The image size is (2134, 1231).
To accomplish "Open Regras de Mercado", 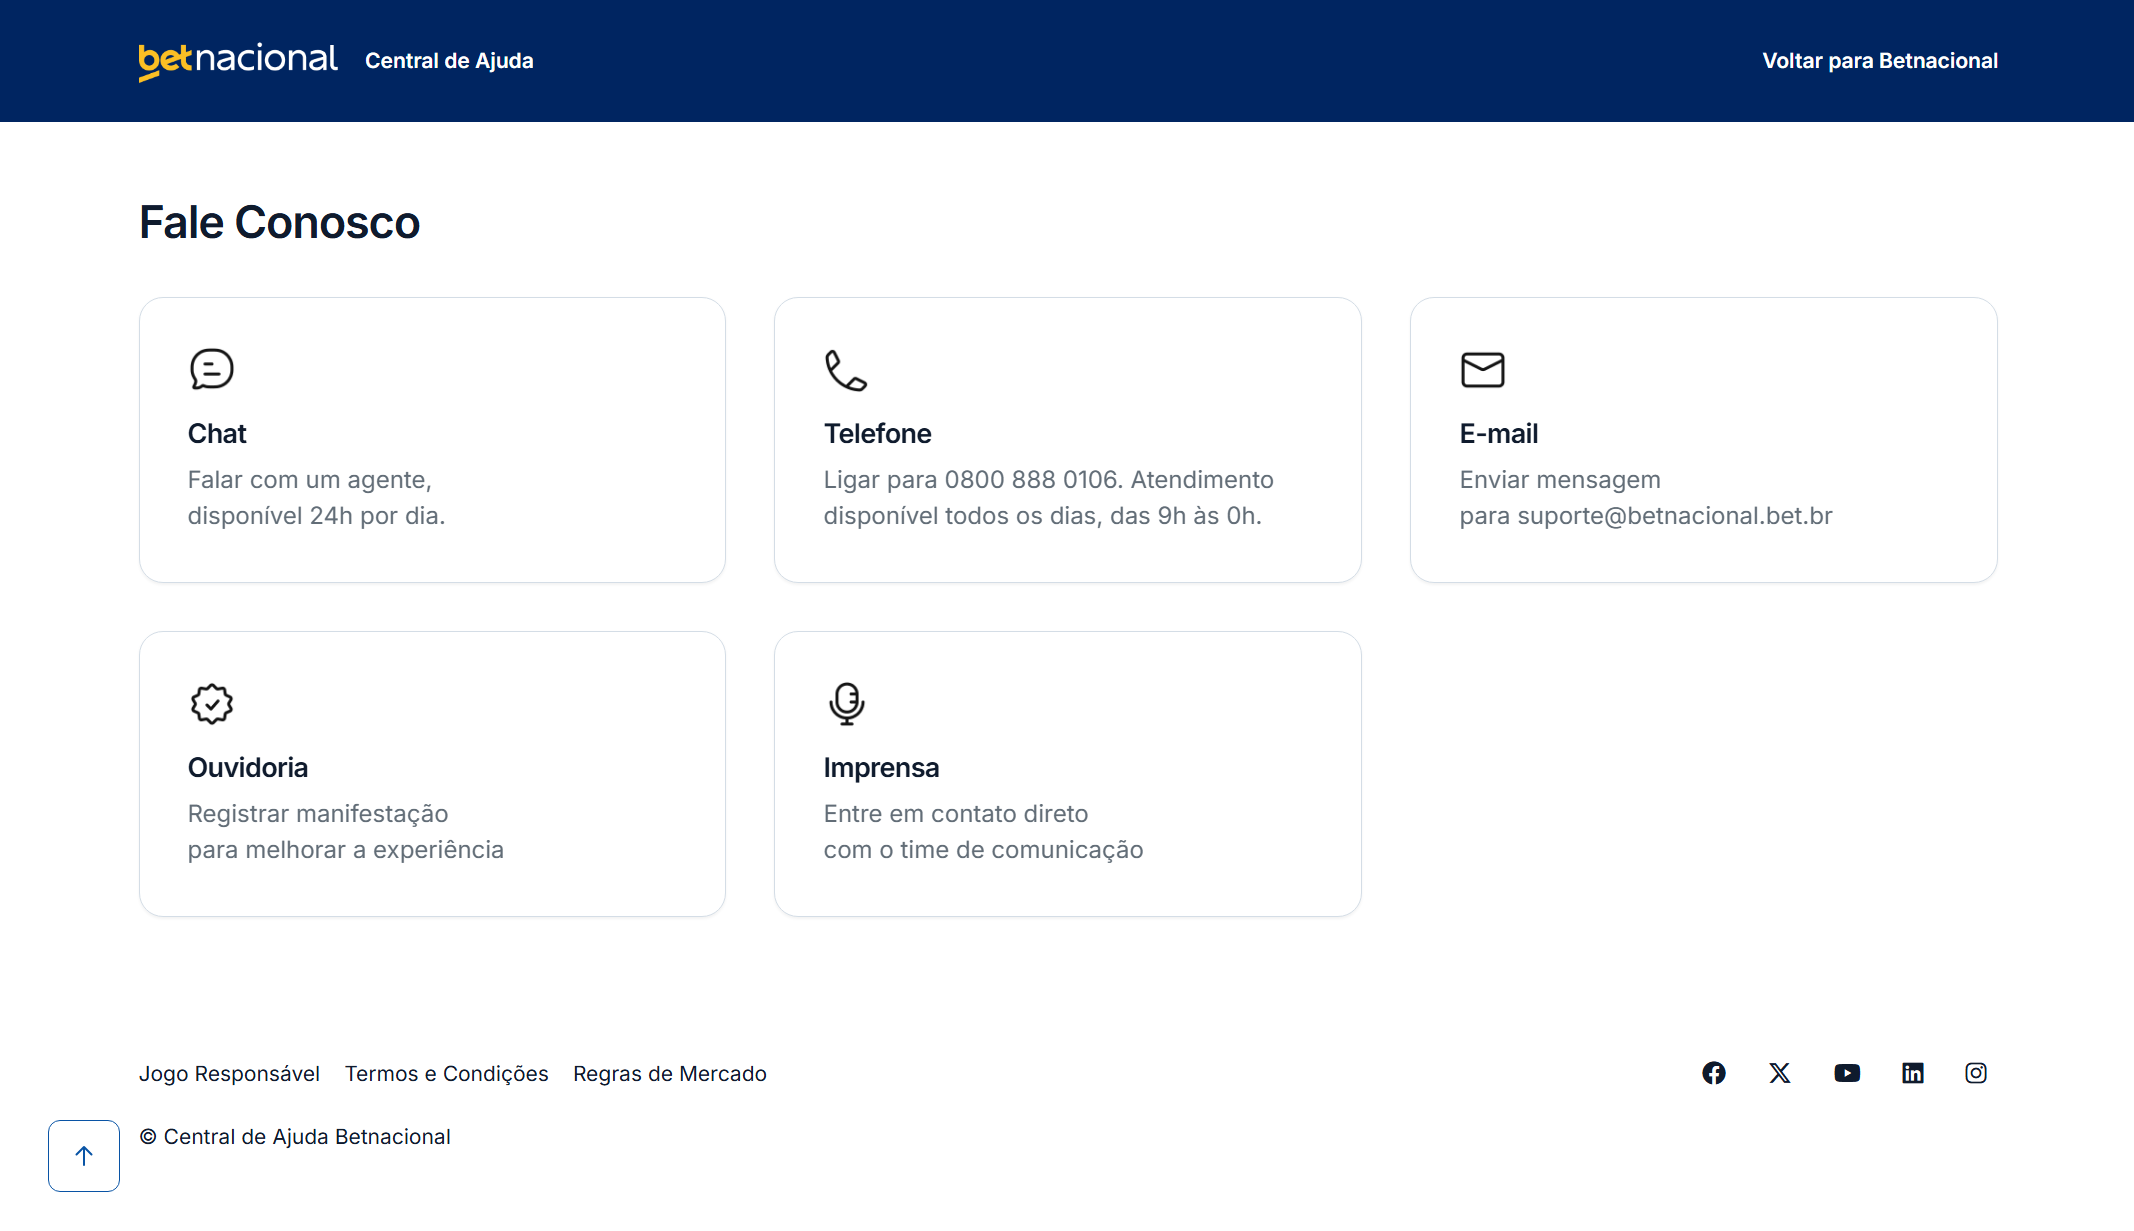I will point(669,1073).
